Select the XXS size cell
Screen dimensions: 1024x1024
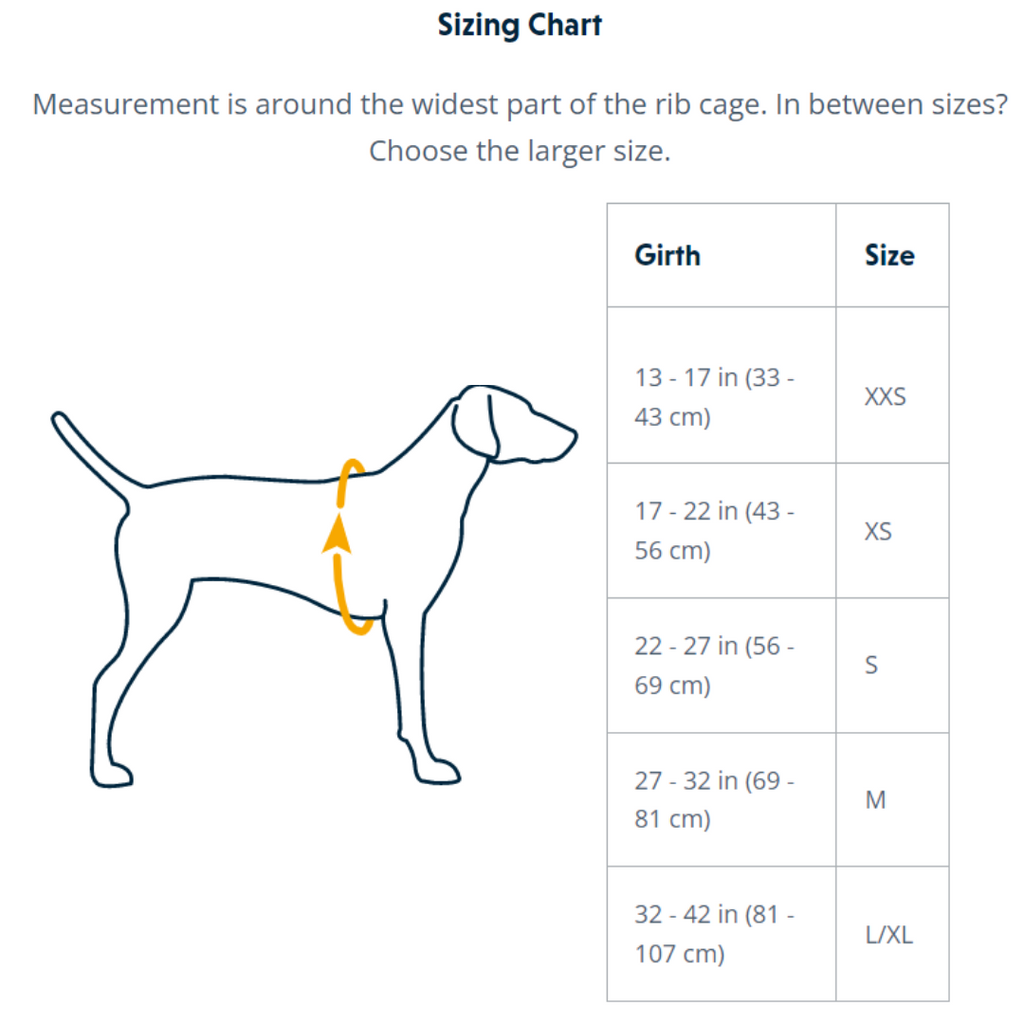tap(885, 397)
